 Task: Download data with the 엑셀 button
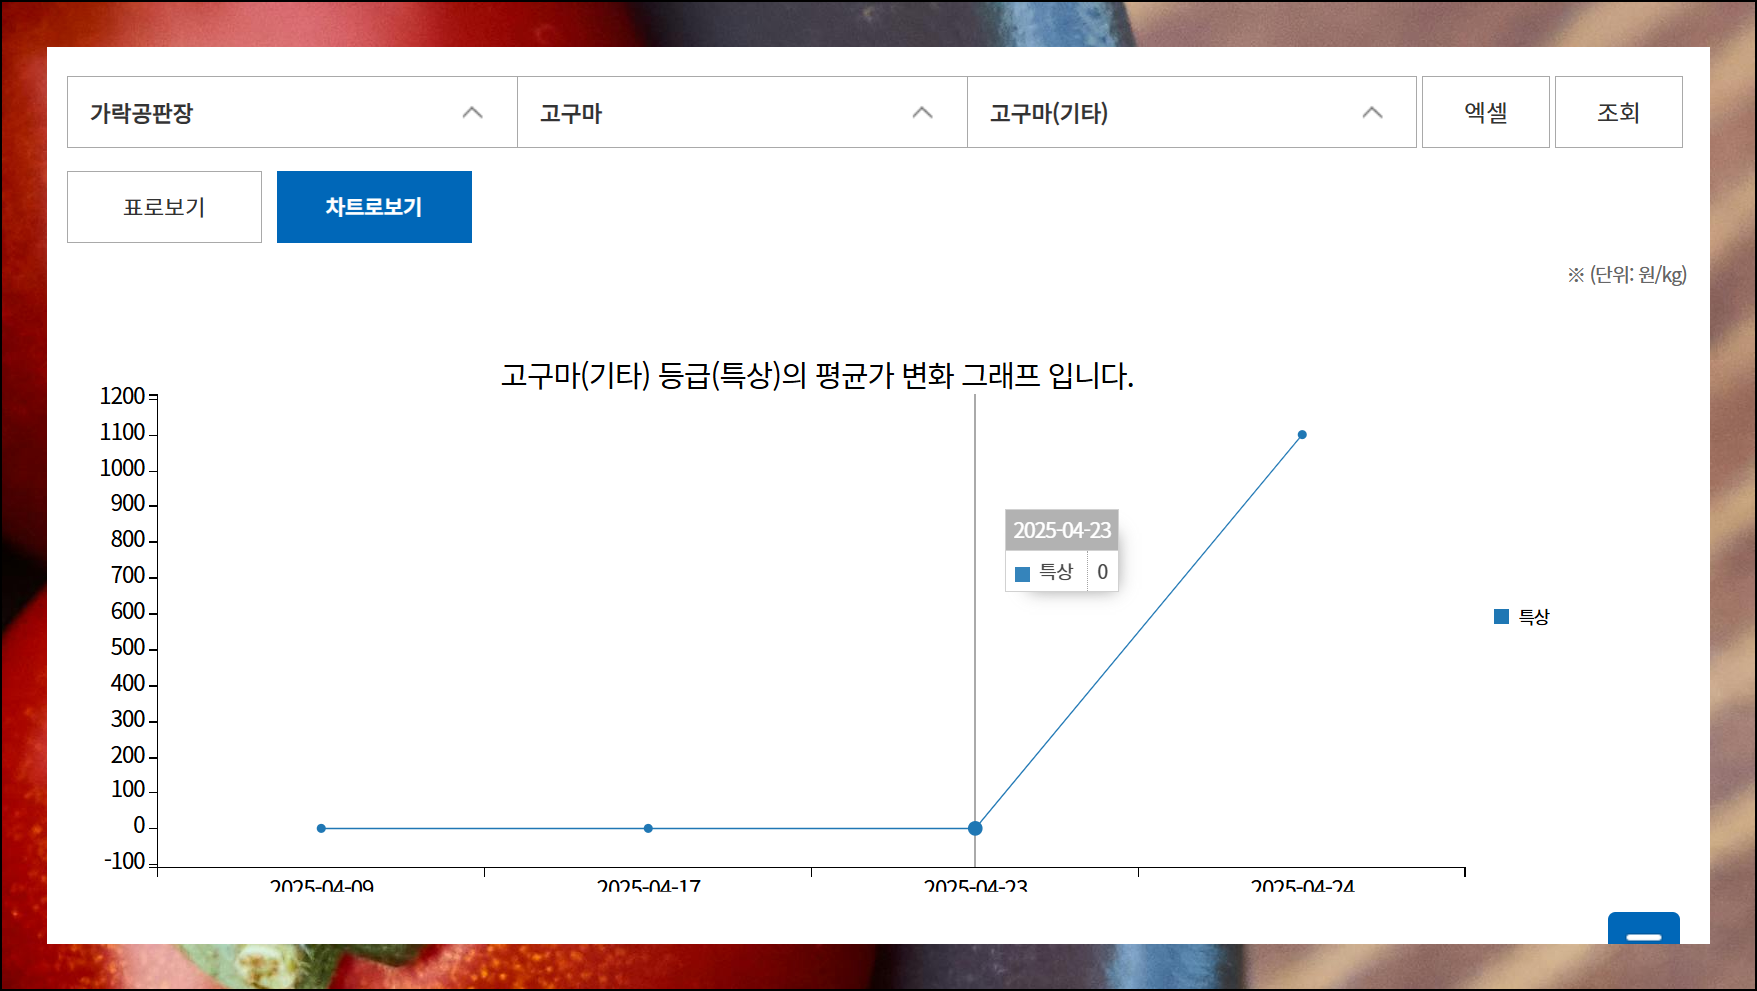[1486, 112]
